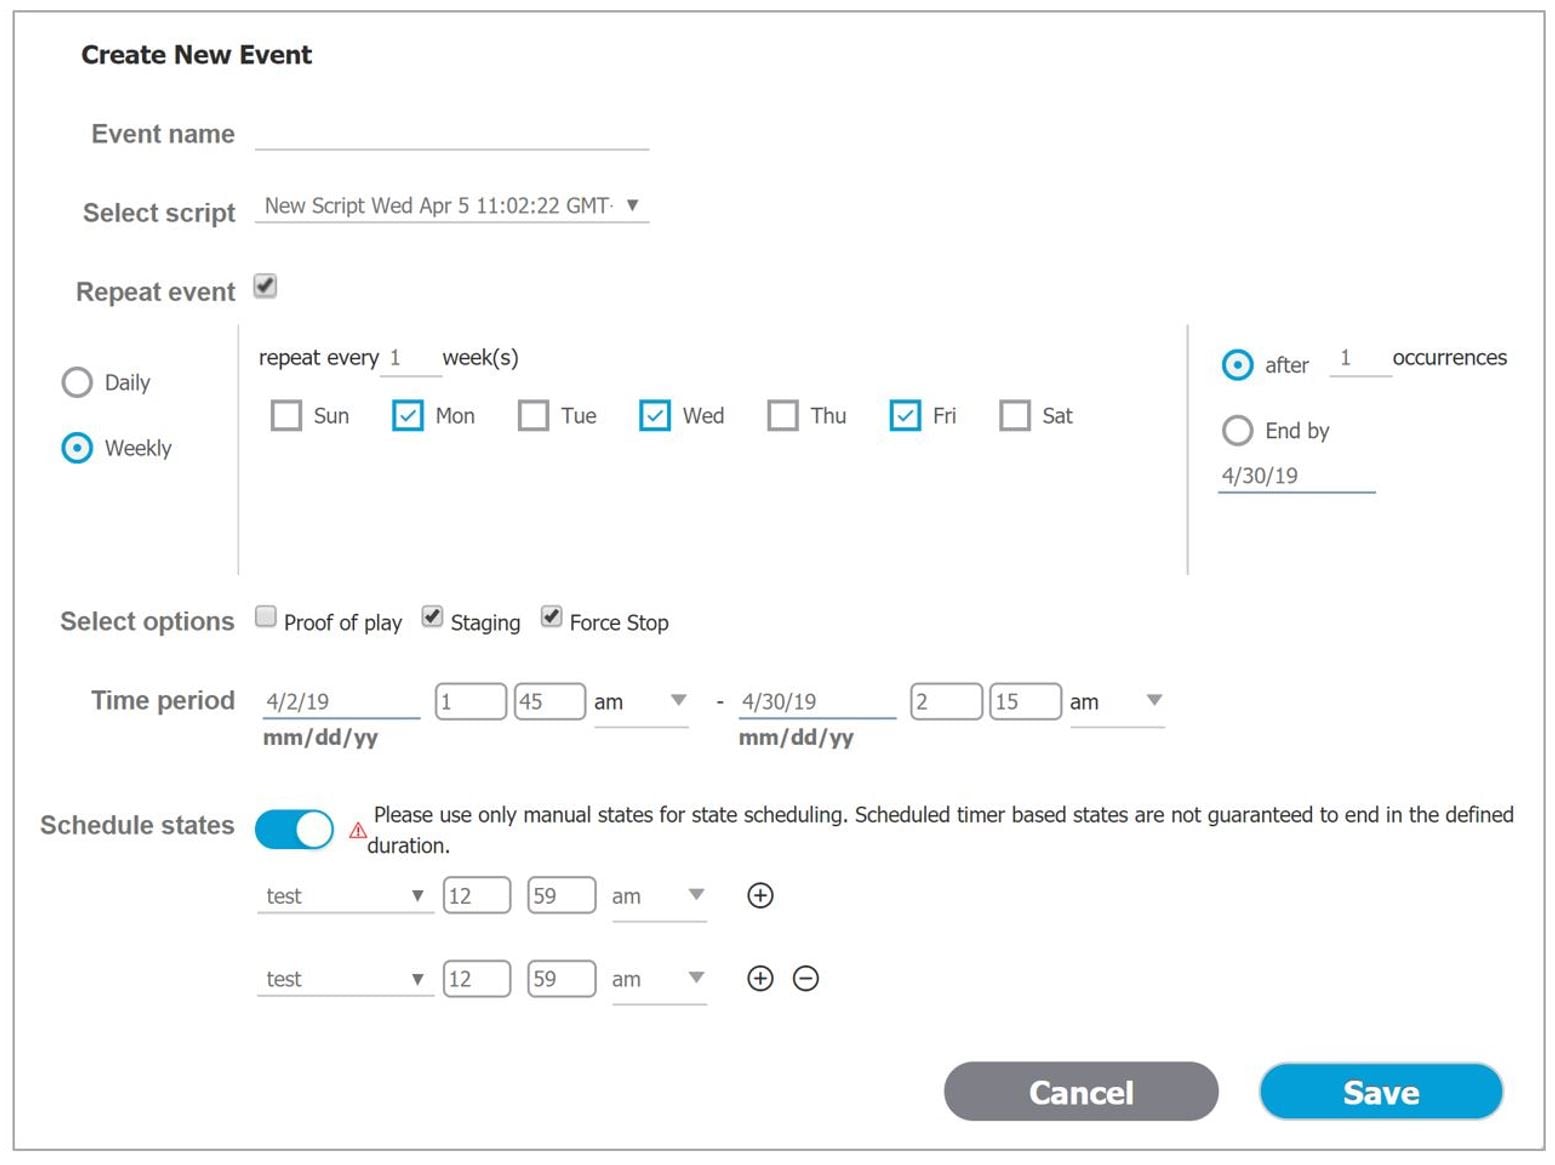Open the first test state dropdown
Viewport: 1555px width, 1165px height.
(345, 896)
